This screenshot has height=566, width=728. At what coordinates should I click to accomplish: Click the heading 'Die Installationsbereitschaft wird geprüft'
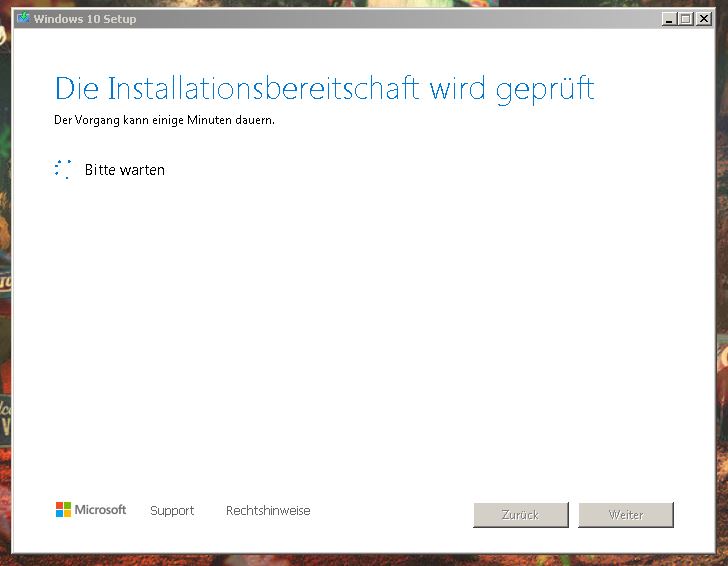[x=325, y=89]
